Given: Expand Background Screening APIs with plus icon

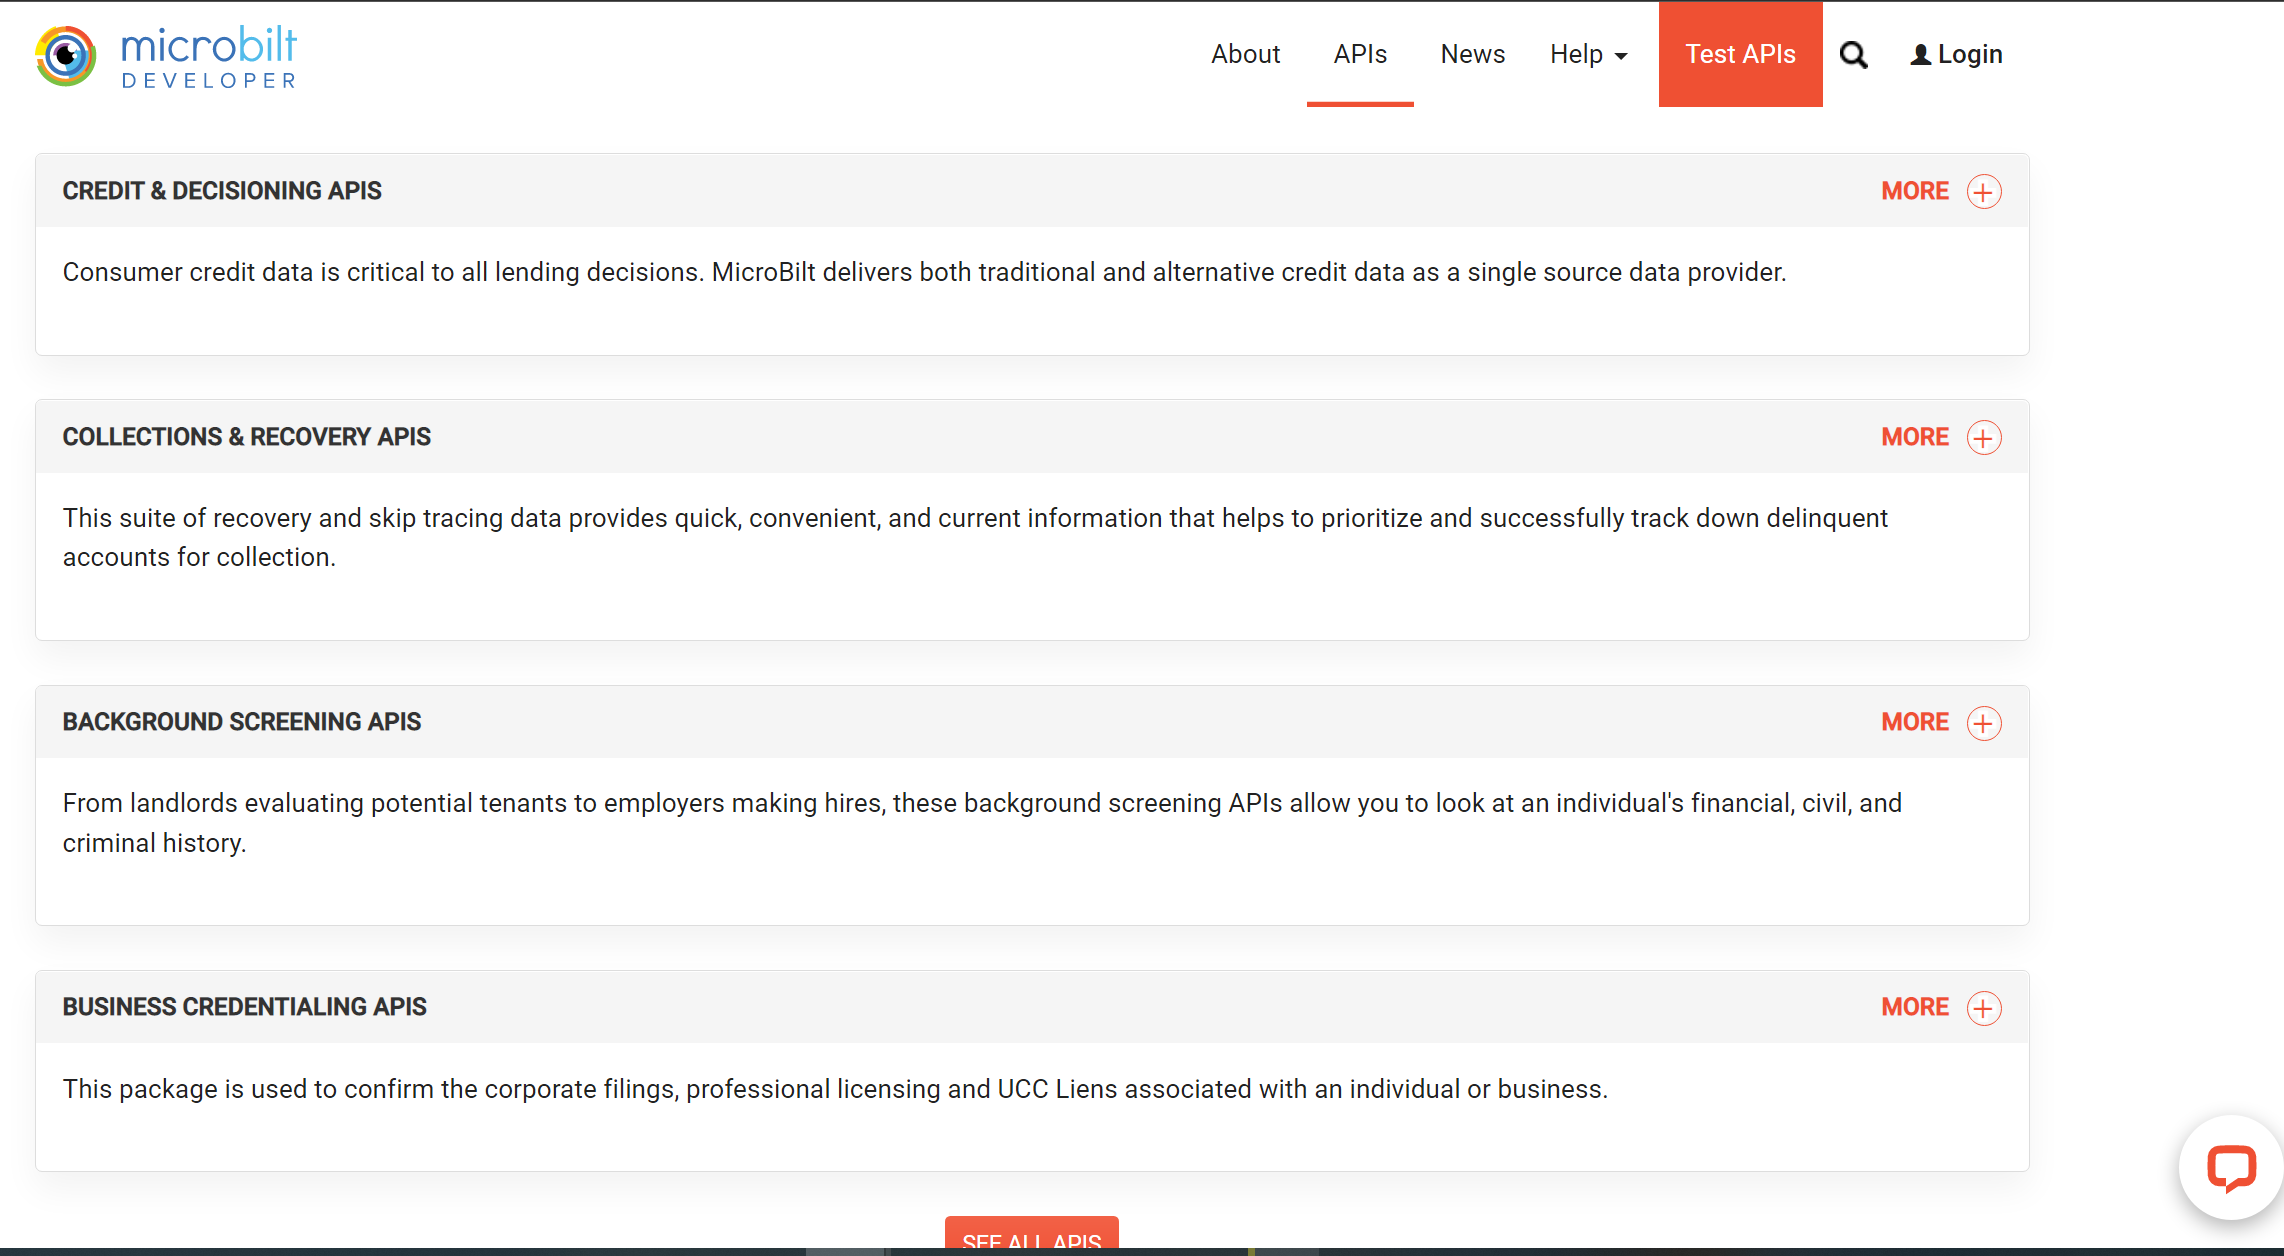Looking at the screenshot, I should pos(1984,722).
